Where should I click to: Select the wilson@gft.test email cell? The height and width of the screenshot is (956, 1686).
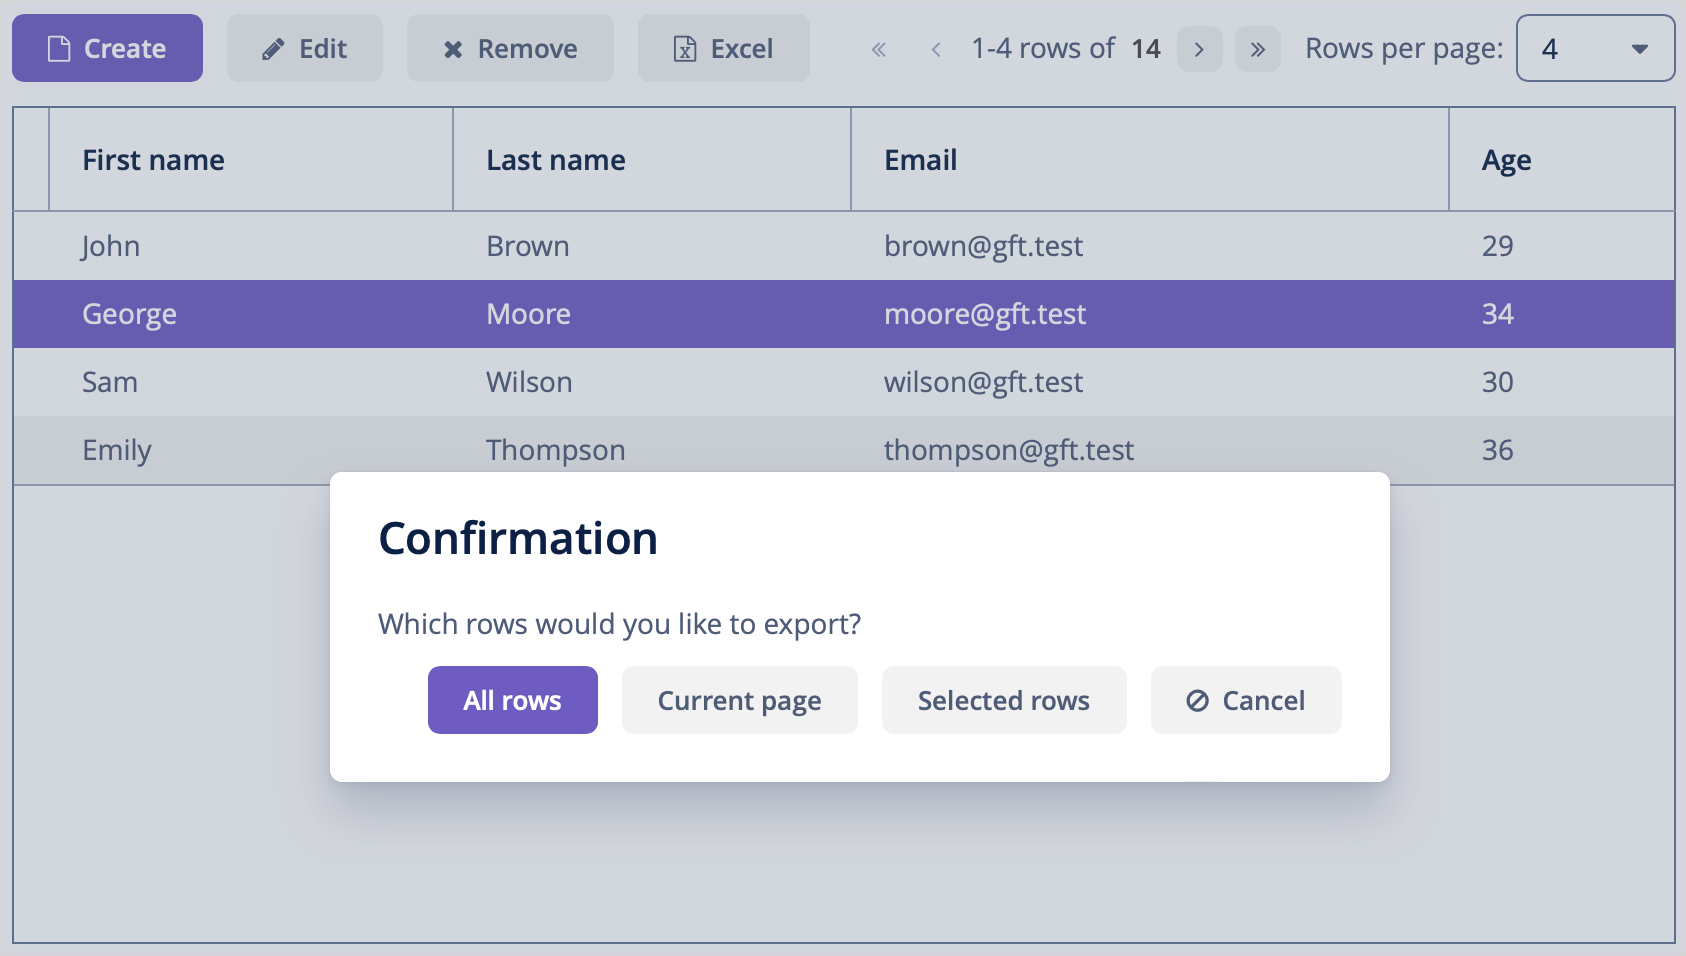click(1150, 382)
